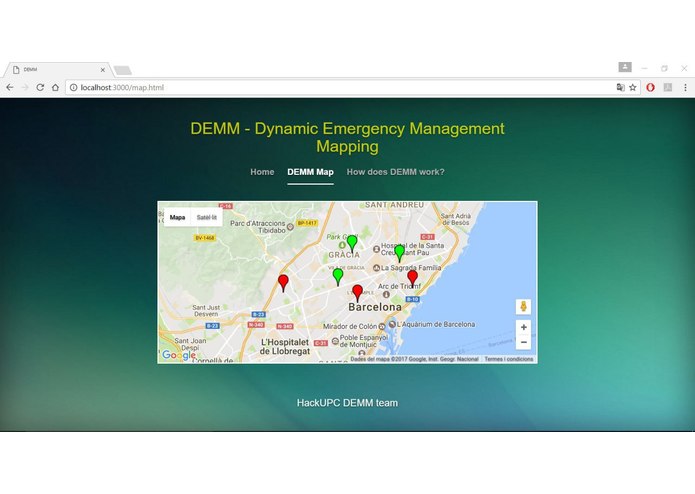Open the translate page icon

point(621,88)
